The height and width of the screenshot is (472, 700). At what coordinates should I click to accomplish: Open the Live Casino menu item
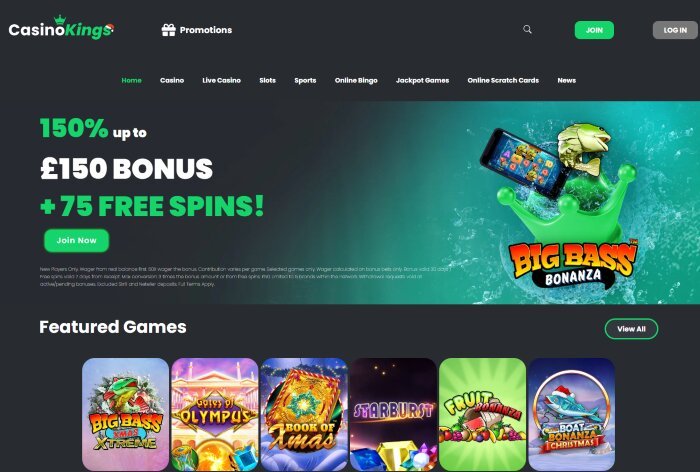[x=221, y=80]
